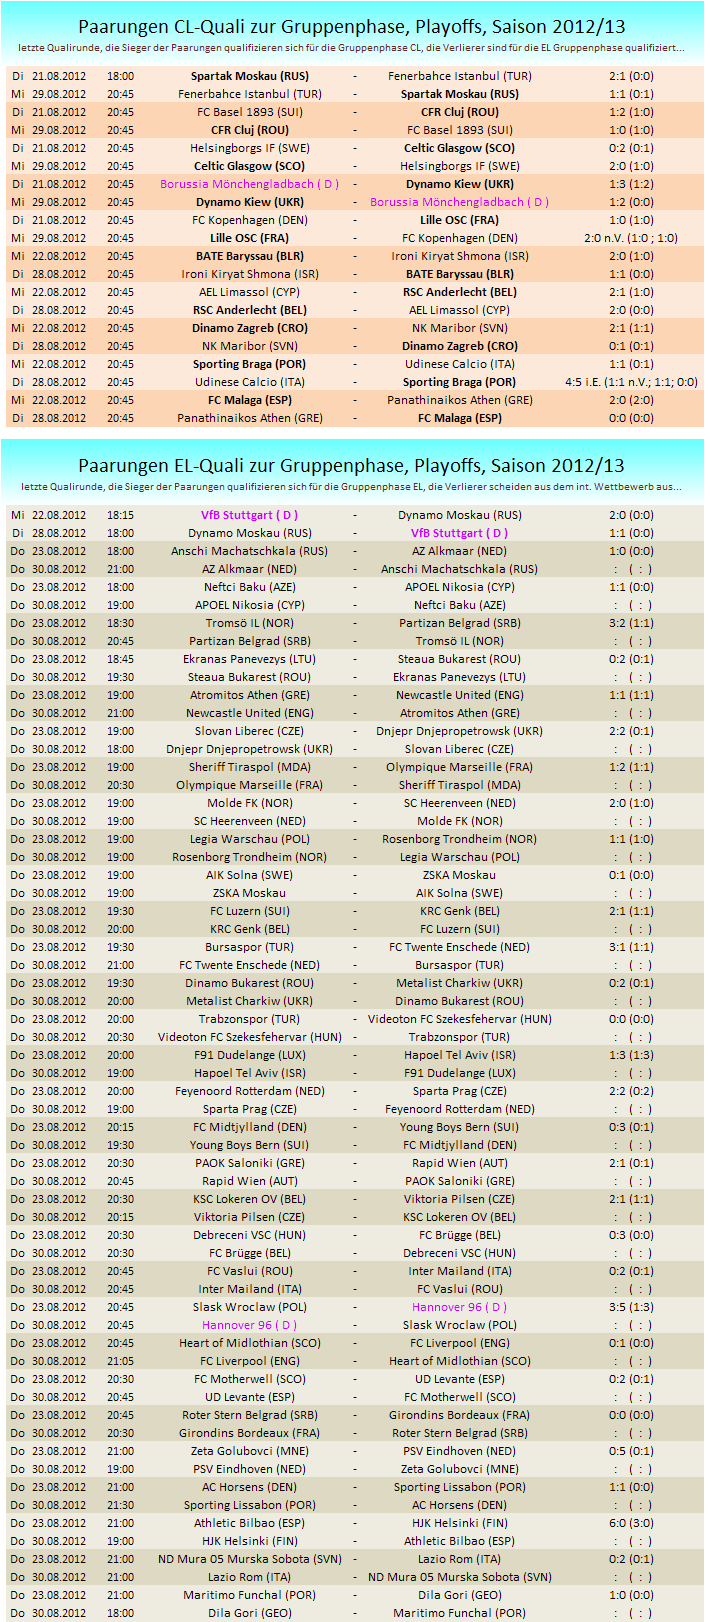Viewport: 710px width, 1622px height.
Task: Select the score "0:3 (0:0)" of Debreceni VSC match
Action: pos(631,1235)
